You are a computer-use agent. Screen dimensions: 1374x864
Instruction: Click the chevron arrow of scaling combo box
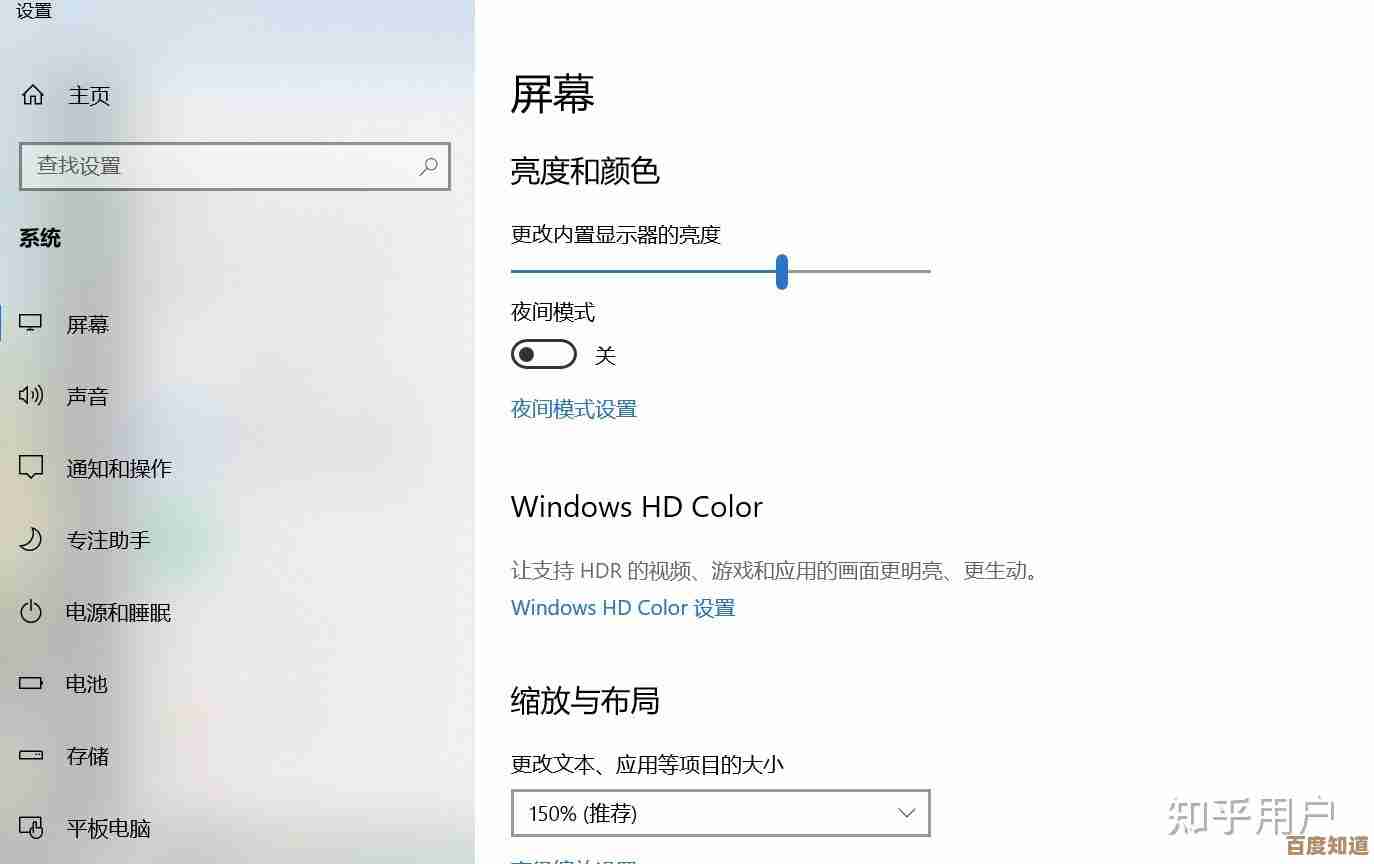coord(906,813)
